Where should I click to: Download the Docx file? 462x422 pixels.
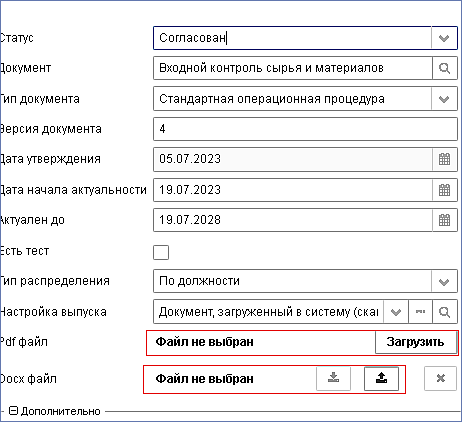click(333, 379)
